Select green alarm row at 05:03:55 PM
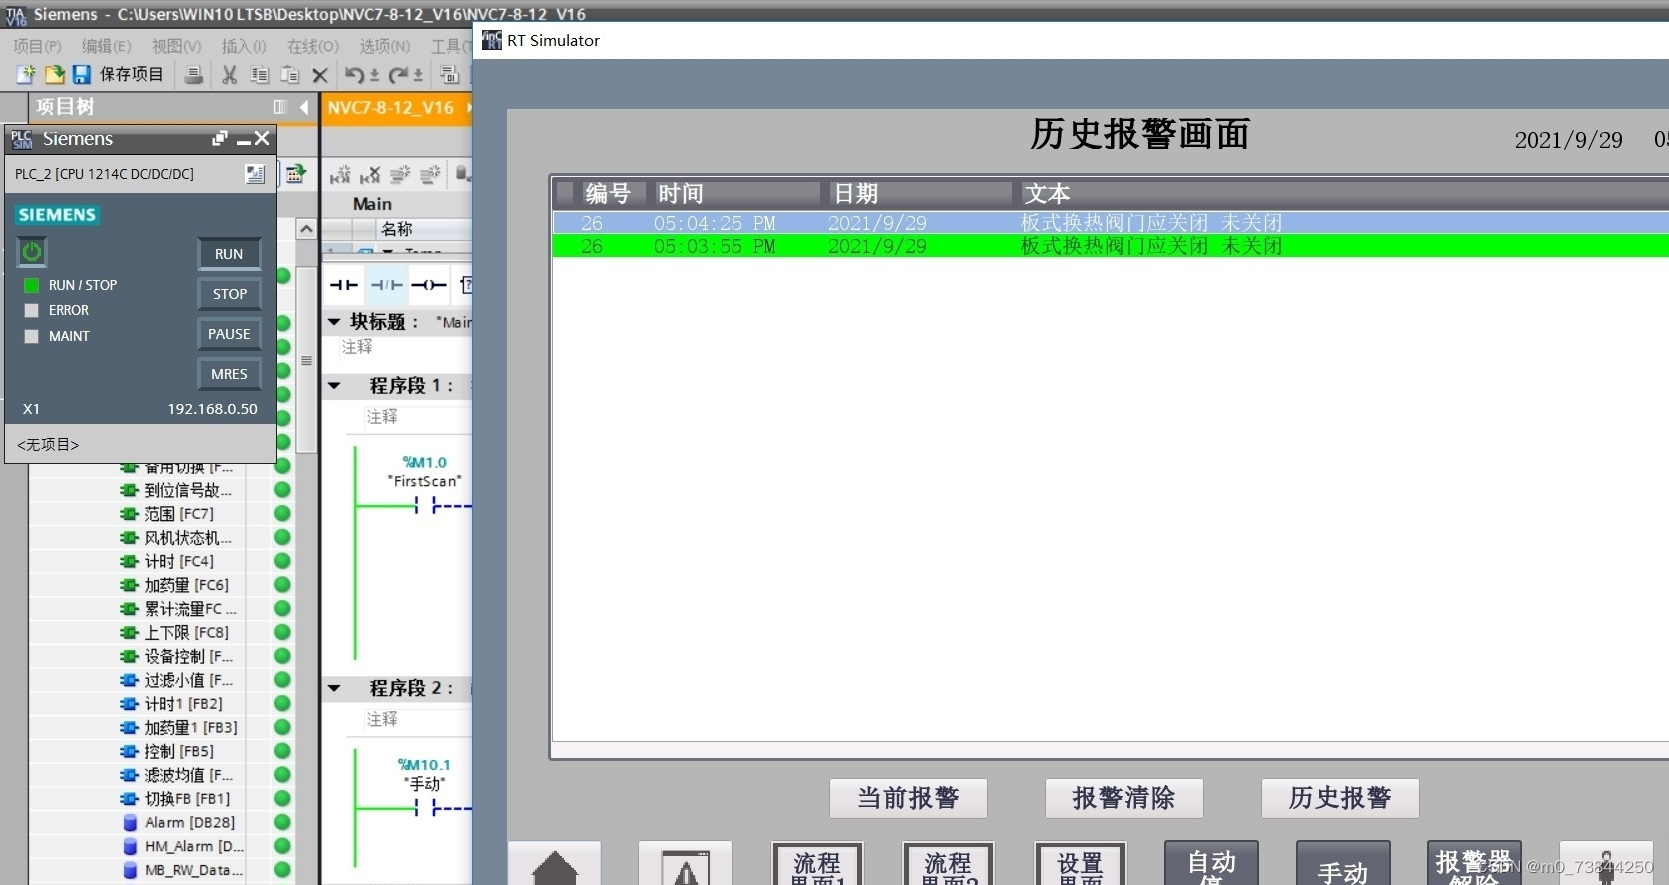Viewport: 1669px width, 885px height. coord(1110,246)
